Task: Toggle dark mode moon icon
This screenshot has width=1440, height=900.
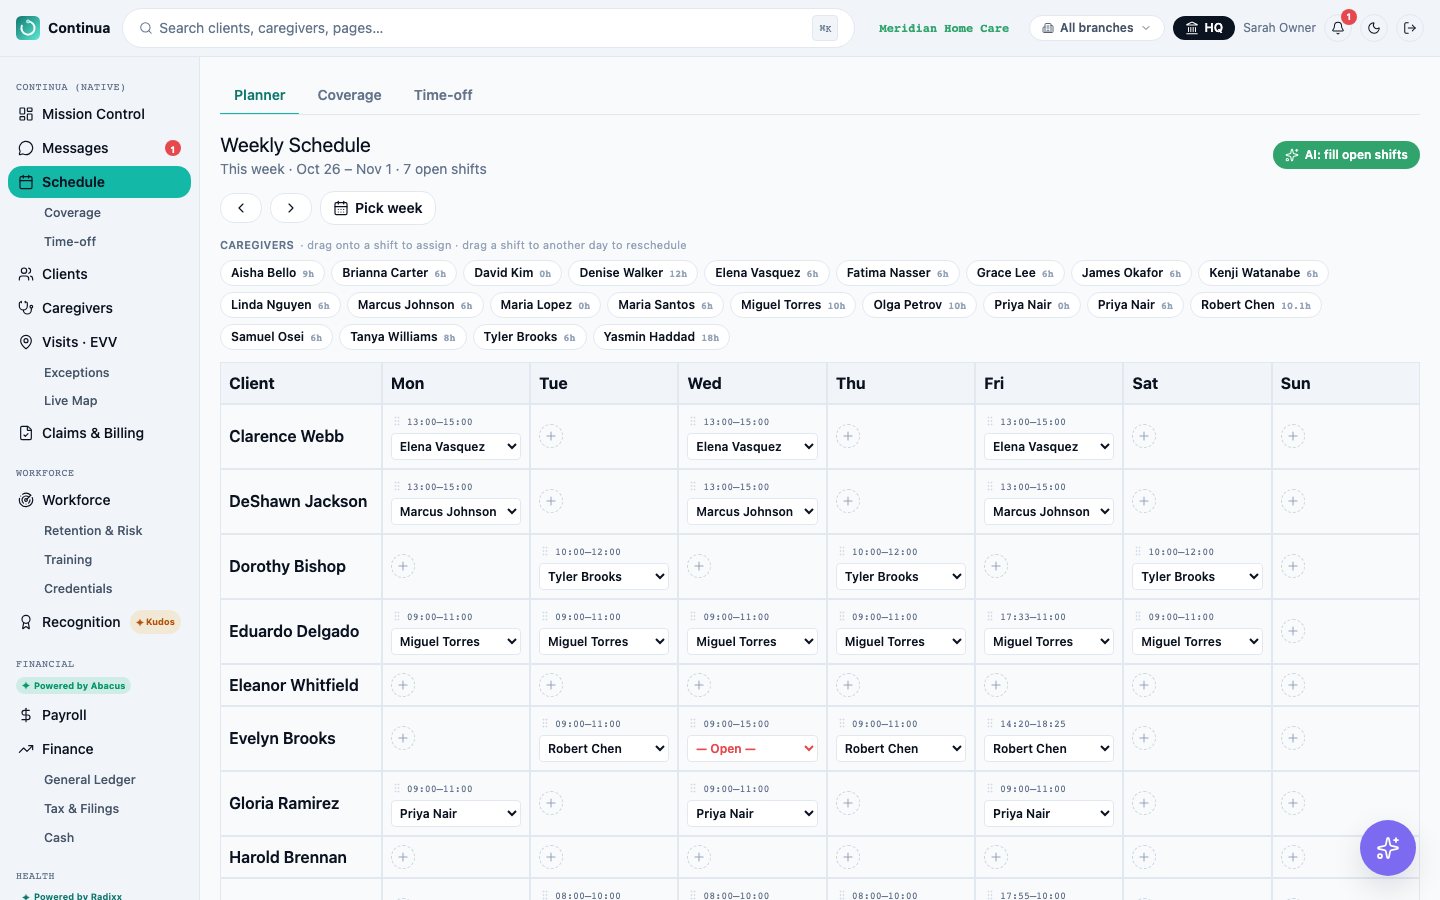Action: 1374,28
